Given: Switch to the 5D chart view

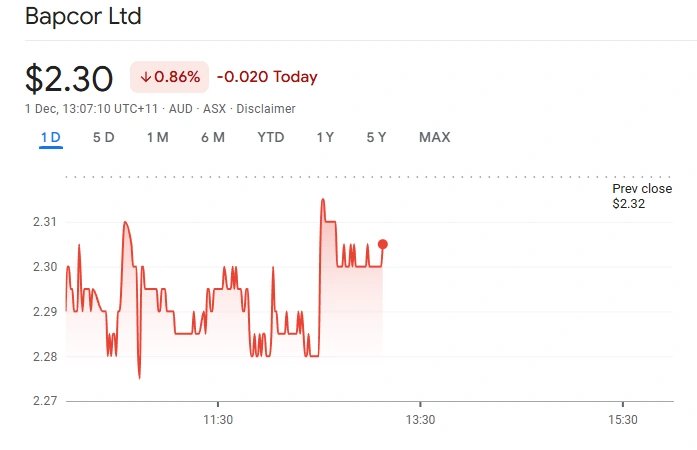Looking at the screenshot, I should [x=103, y=137].
